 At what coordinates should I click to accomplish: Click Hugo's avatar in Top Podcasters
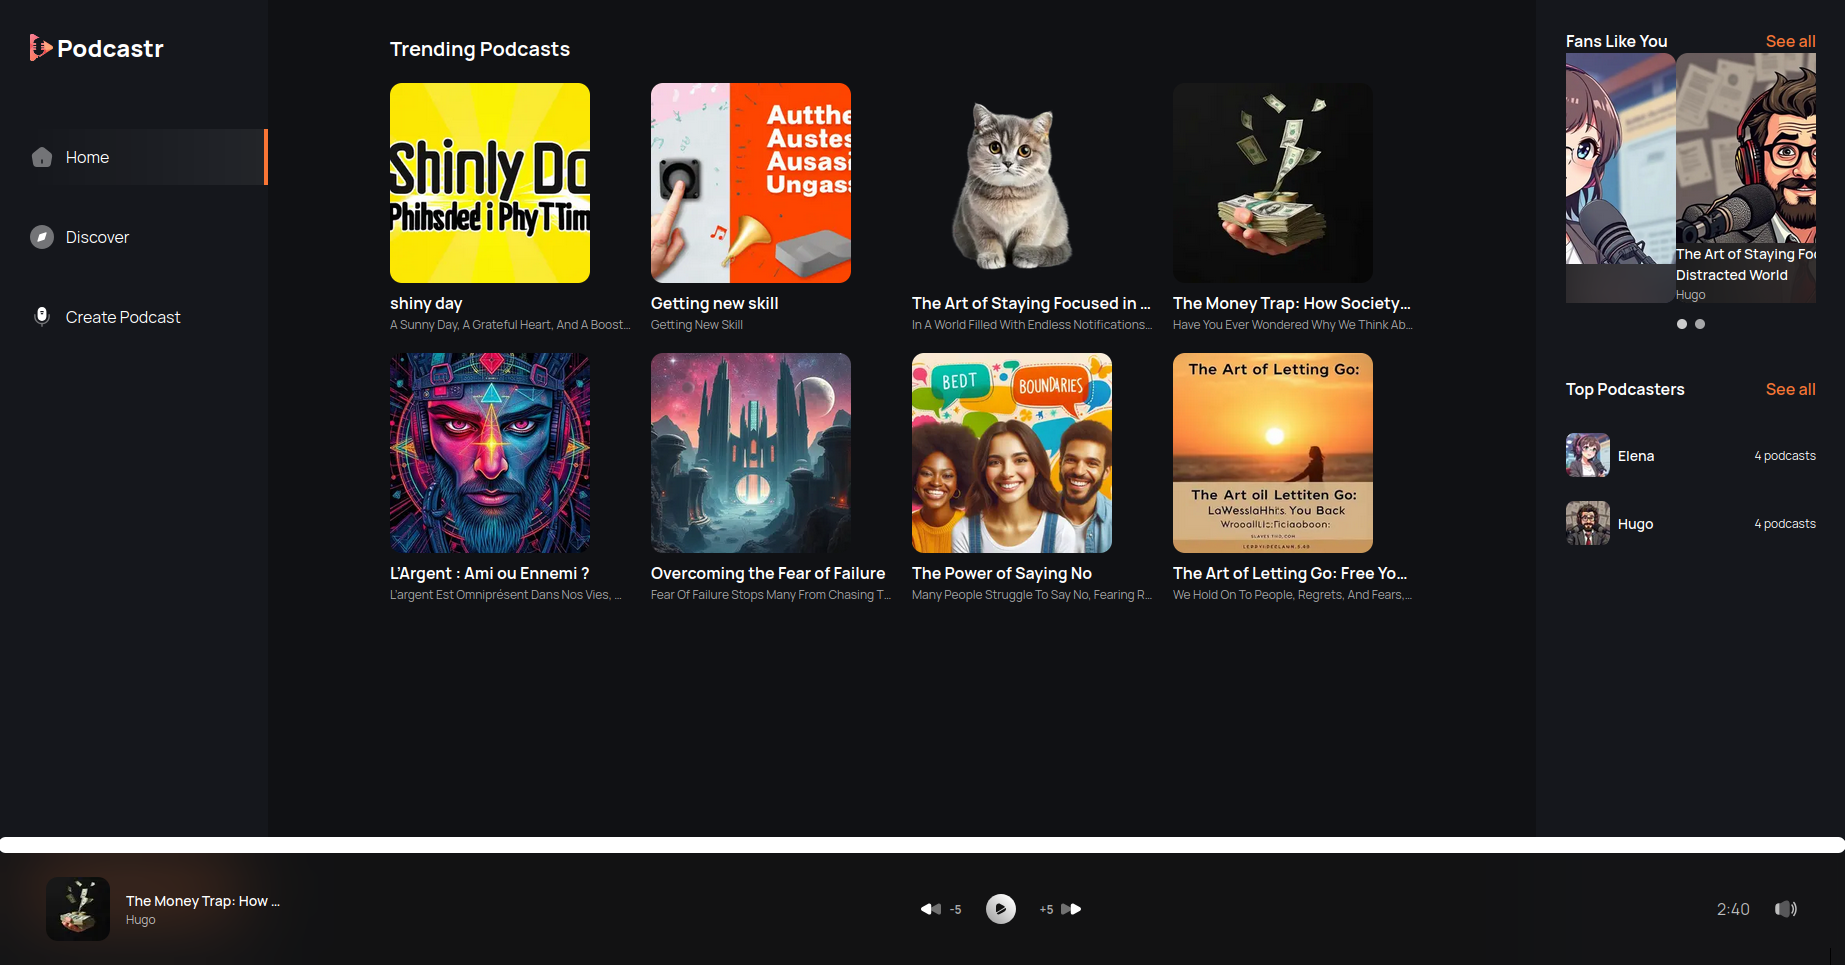pos(1587,523)
